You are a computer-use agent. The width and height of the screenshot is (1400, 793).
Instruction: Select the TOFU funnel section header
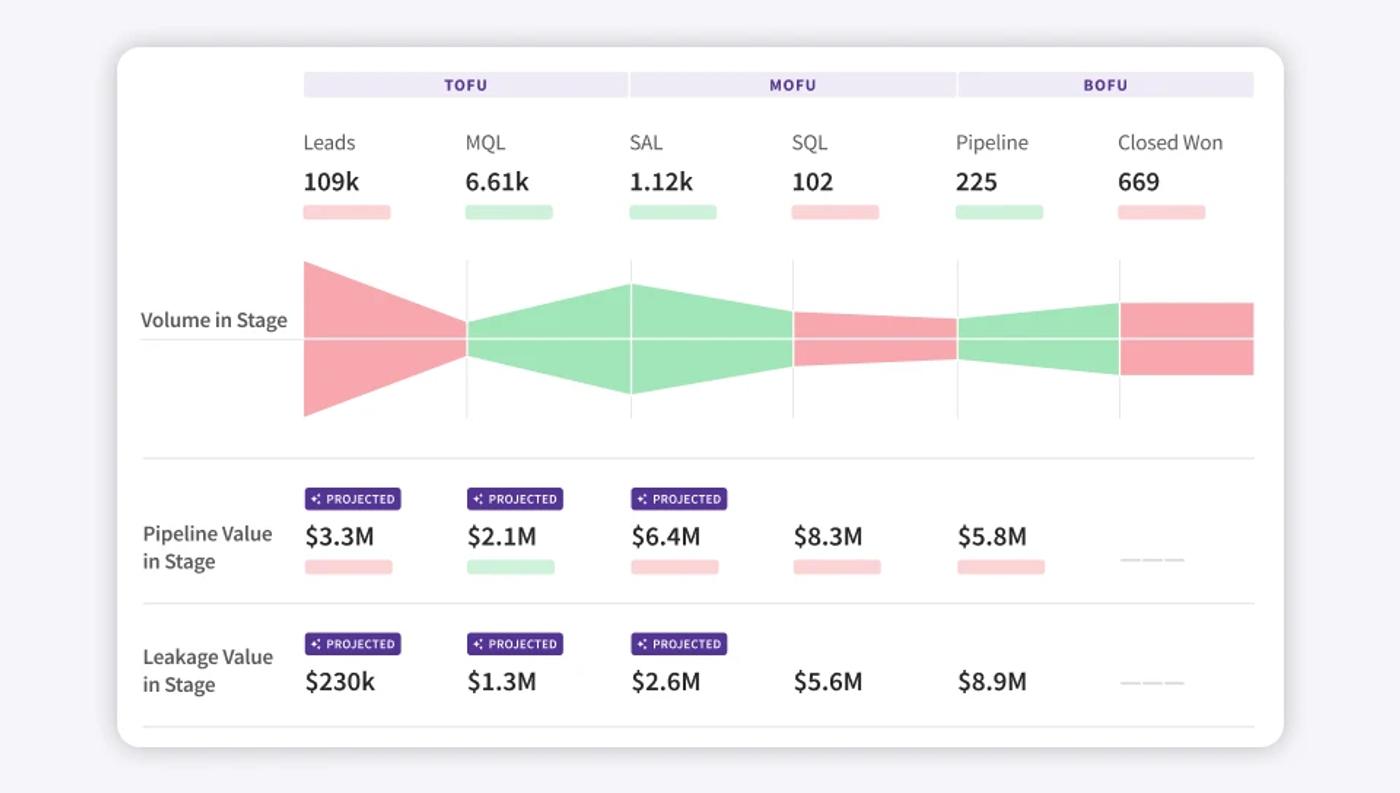tap(466, 85)
